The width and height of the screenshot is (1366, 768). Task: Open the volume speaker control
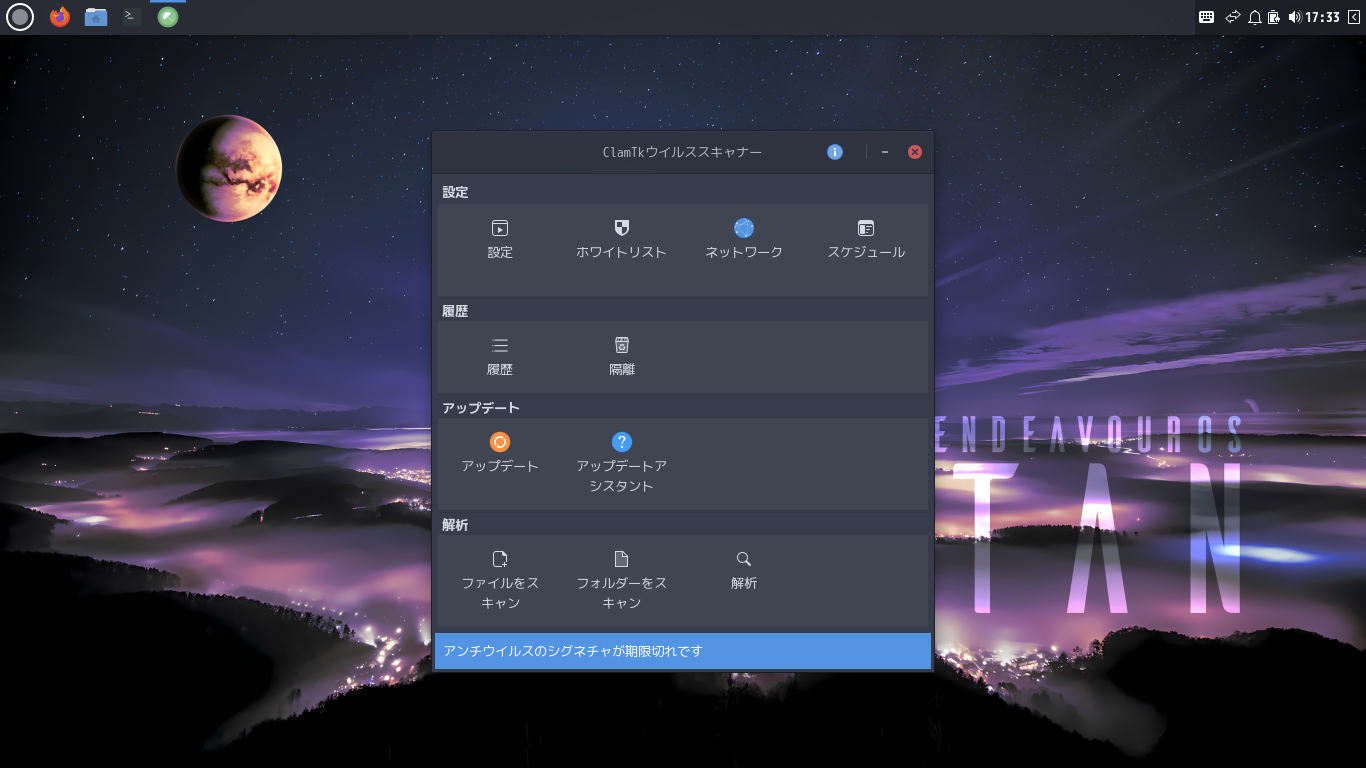point(1295,17)
